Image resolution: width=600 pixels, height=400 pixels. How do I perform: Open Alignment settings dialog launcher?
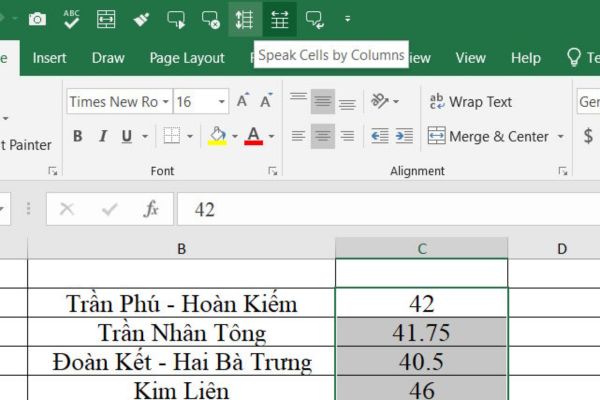point(562,171)
